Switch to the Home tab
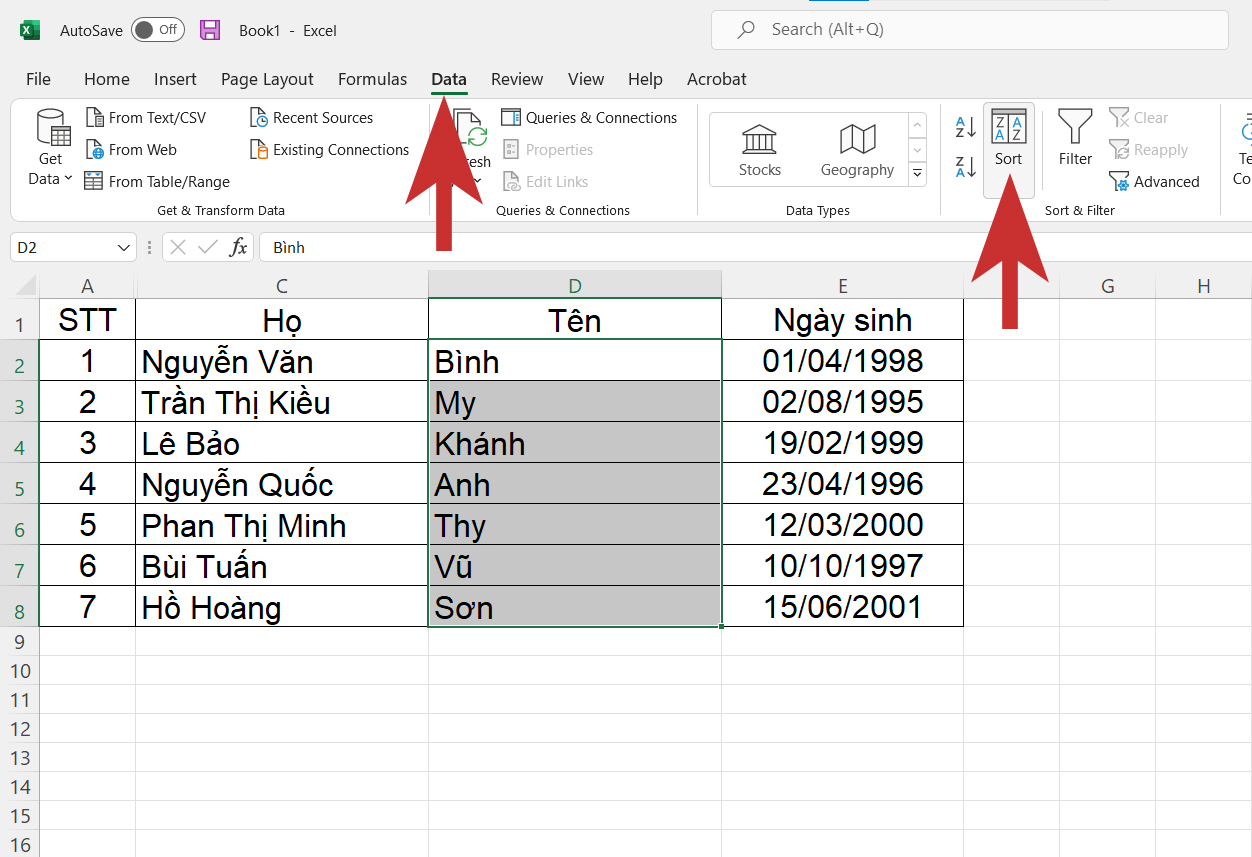The height and width of the screenshot is (857, 1252). pos(107,79)
